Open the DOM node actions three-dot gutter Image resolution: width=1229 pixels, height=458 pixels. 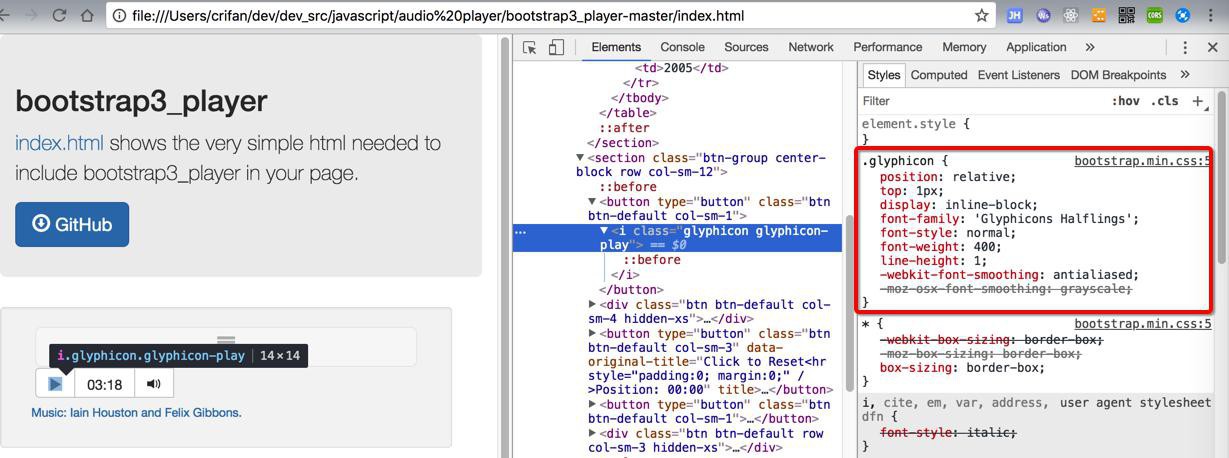point(520,231)
